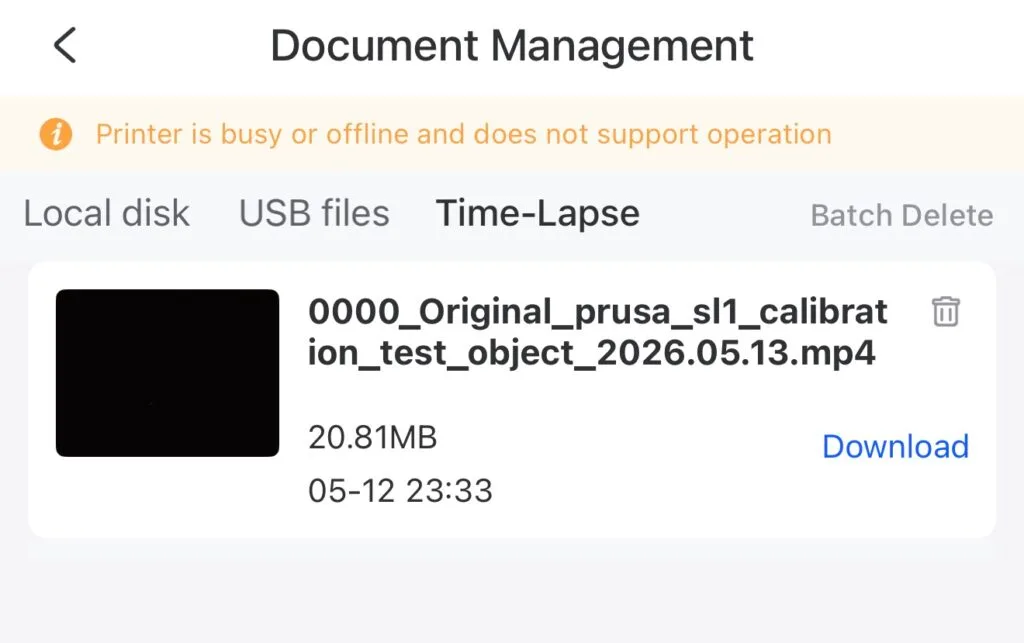1024x643 pixels.
Task: Click the empty area below the file card
Action: click(512, 591)
